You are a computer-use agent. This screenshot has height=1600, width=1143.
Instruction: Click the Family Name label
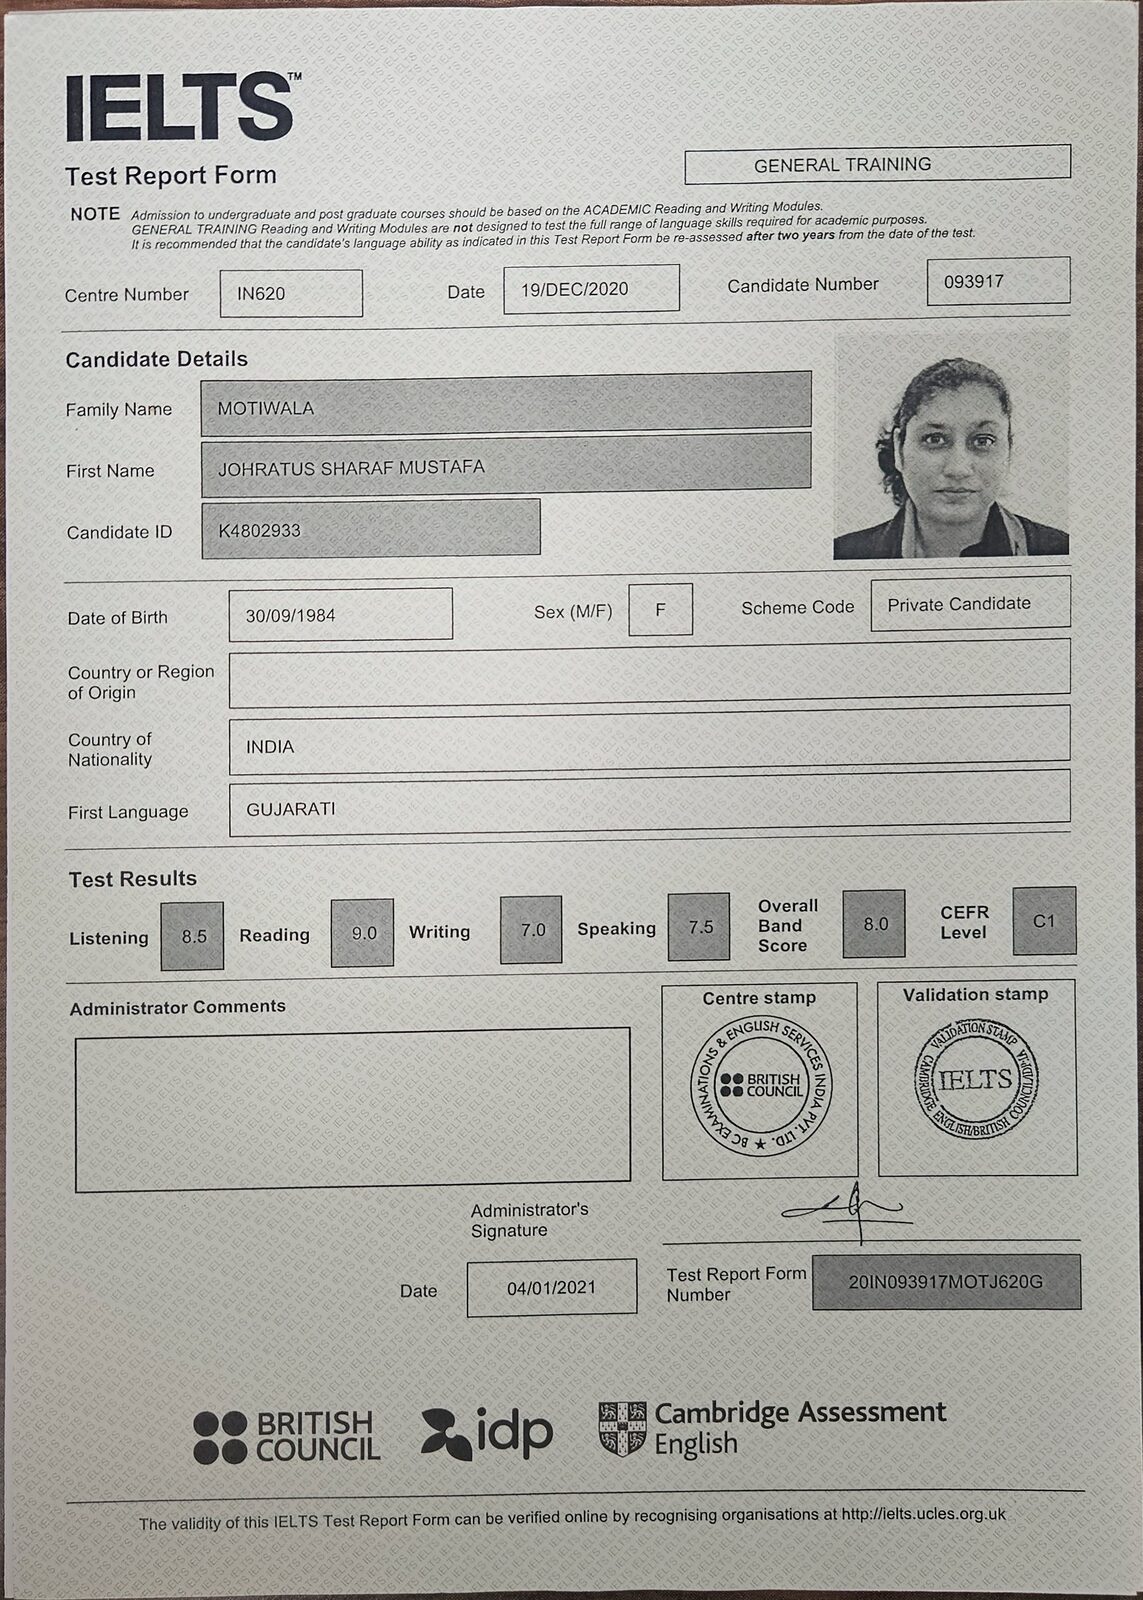(119, 410)
